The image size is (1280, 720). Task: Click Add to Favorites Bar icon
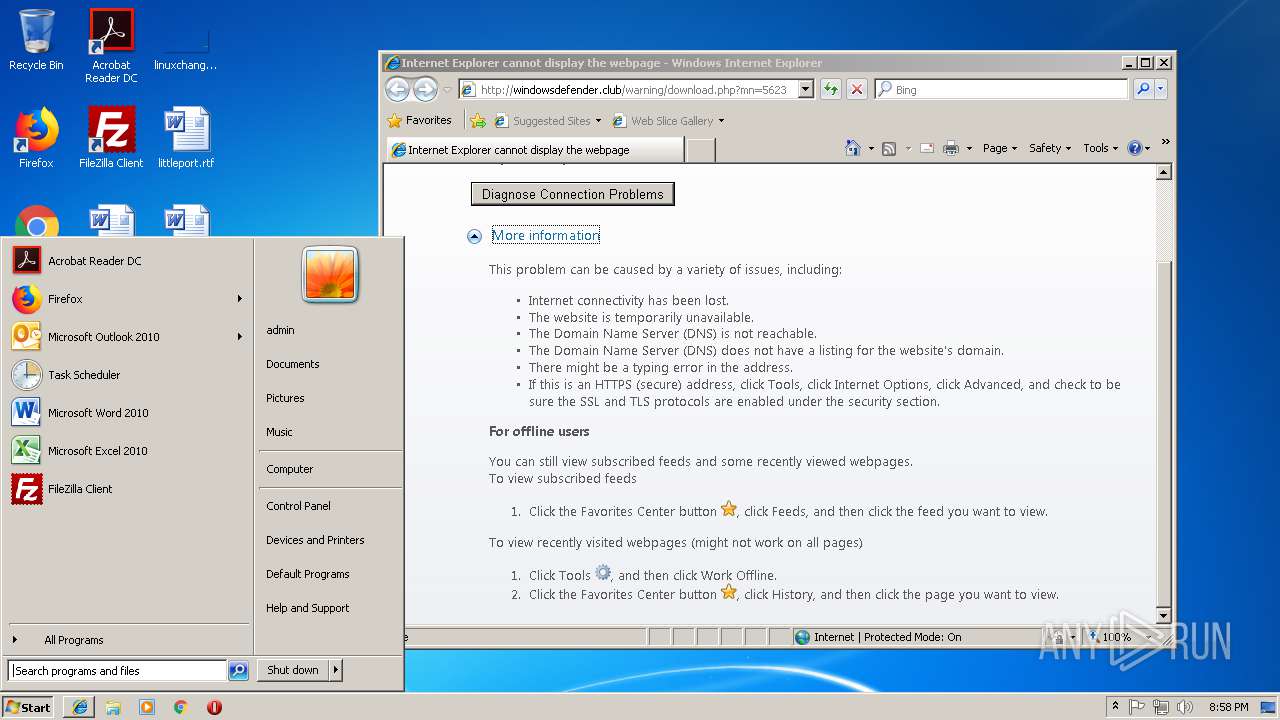point(478,120)
